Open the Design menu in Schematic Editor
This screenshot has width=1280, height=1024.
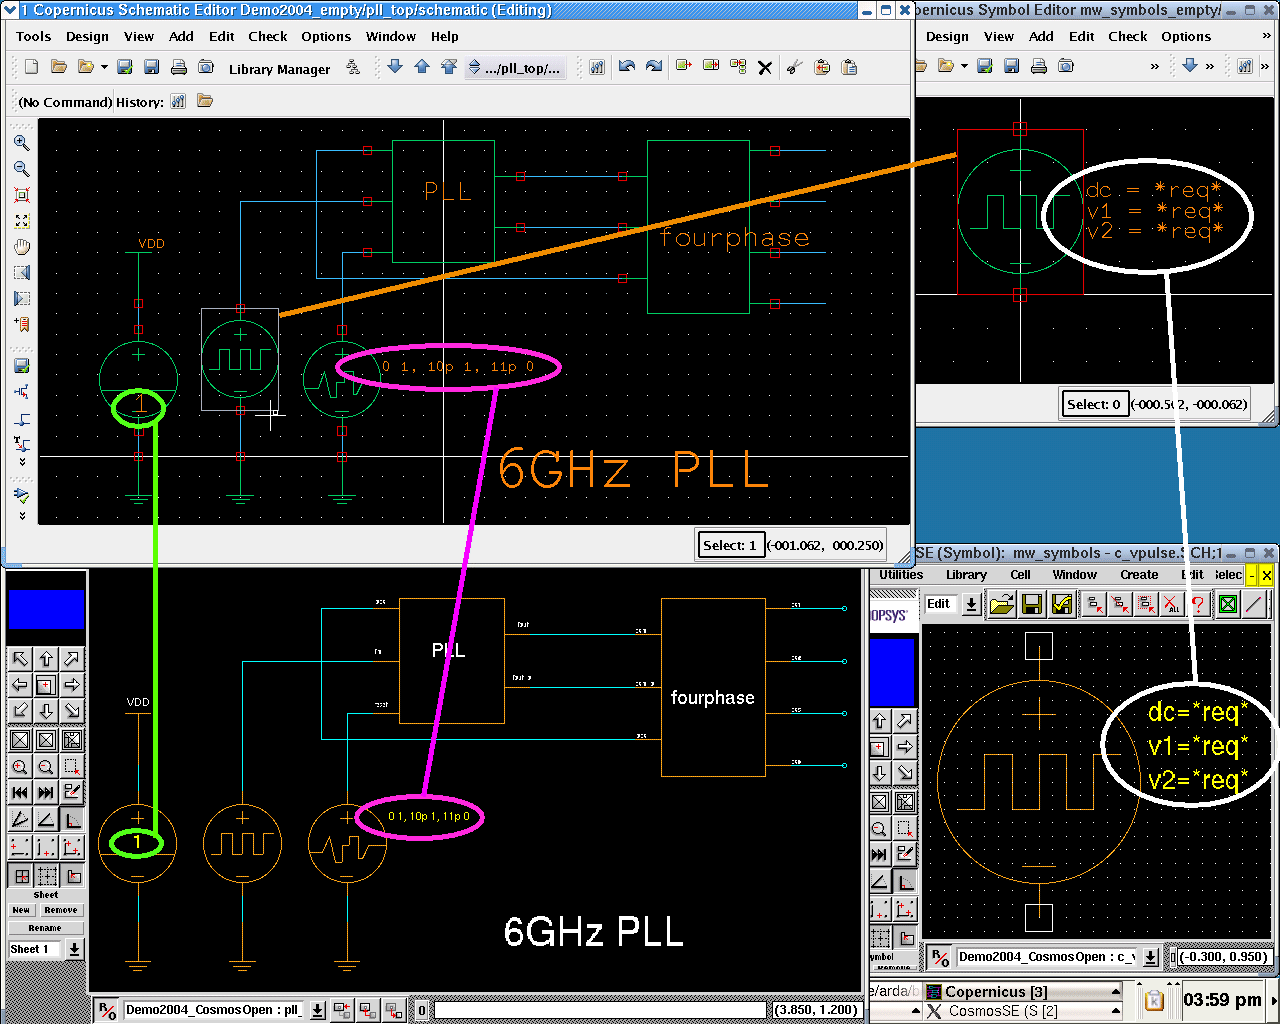(x=87, y=36)
